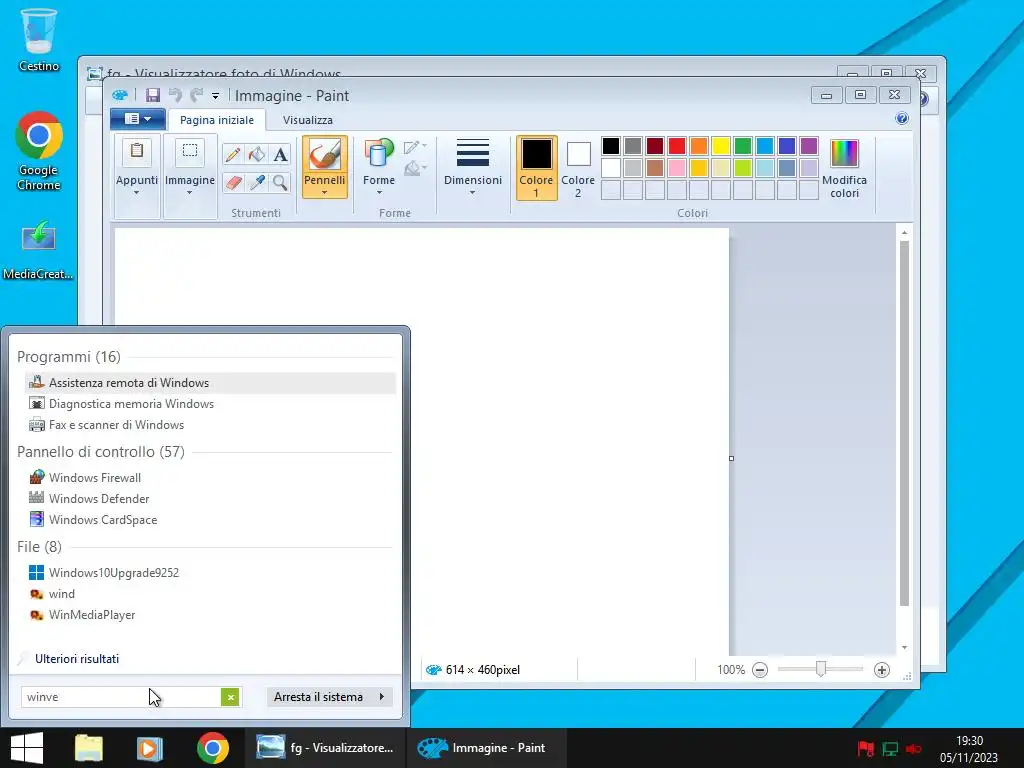Click the Start menu search field
The image size is (1024, 768).
point(121,697)
